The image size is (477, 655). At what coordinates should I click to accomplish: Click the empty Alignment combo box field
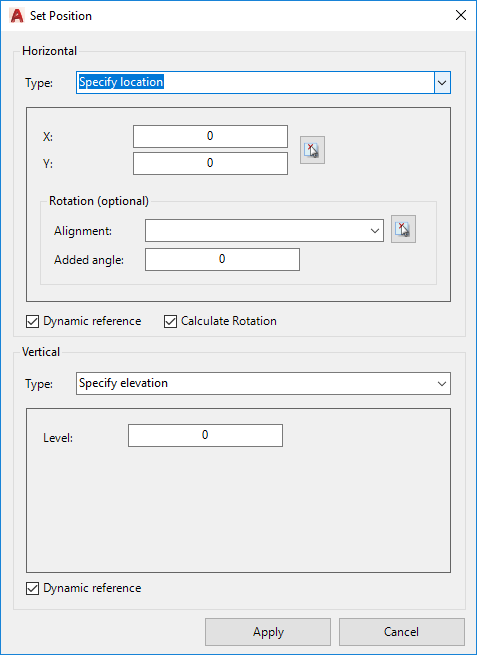[x=264, y=231]
